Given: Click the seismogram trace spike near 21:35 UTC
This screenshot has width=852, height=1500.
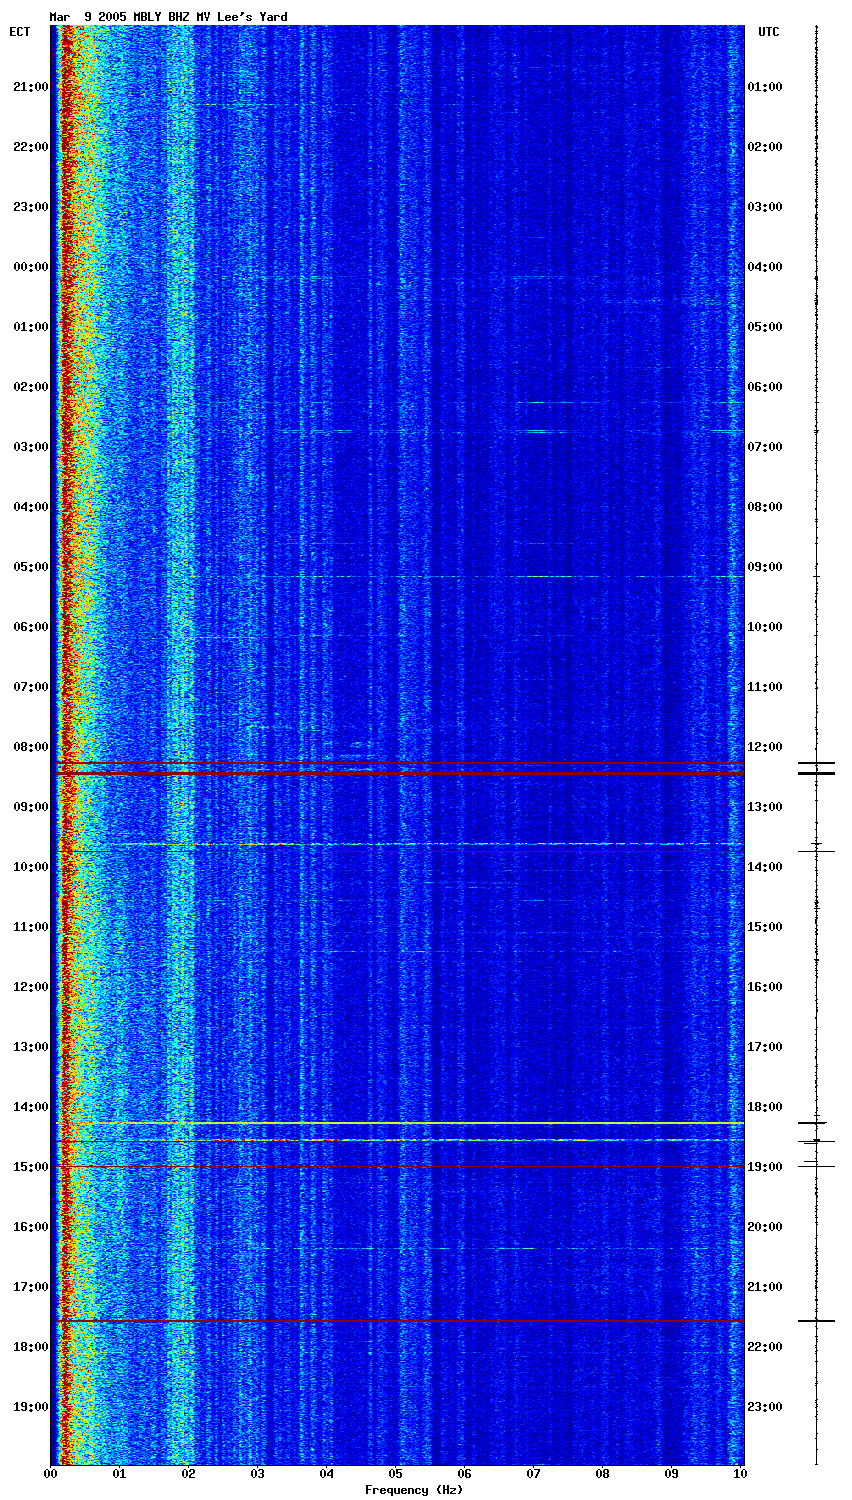Looking at the screenshot, I should pyautogui.click(x=816, y=1321).
